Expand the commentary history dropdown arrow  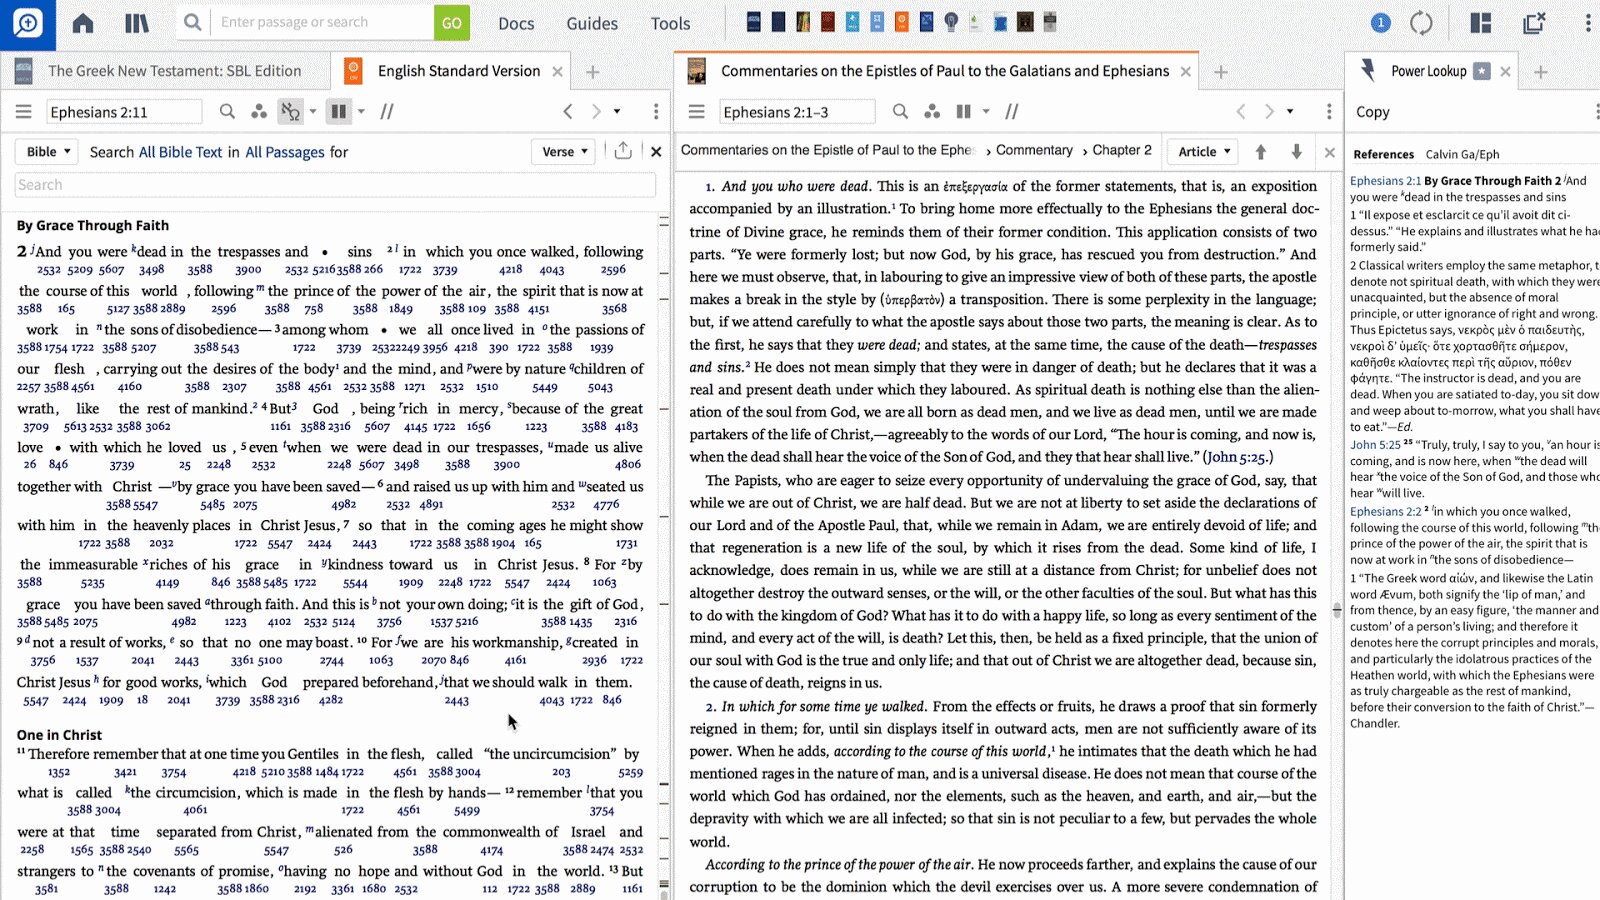pyautogui.click(x=1290, y=112)
